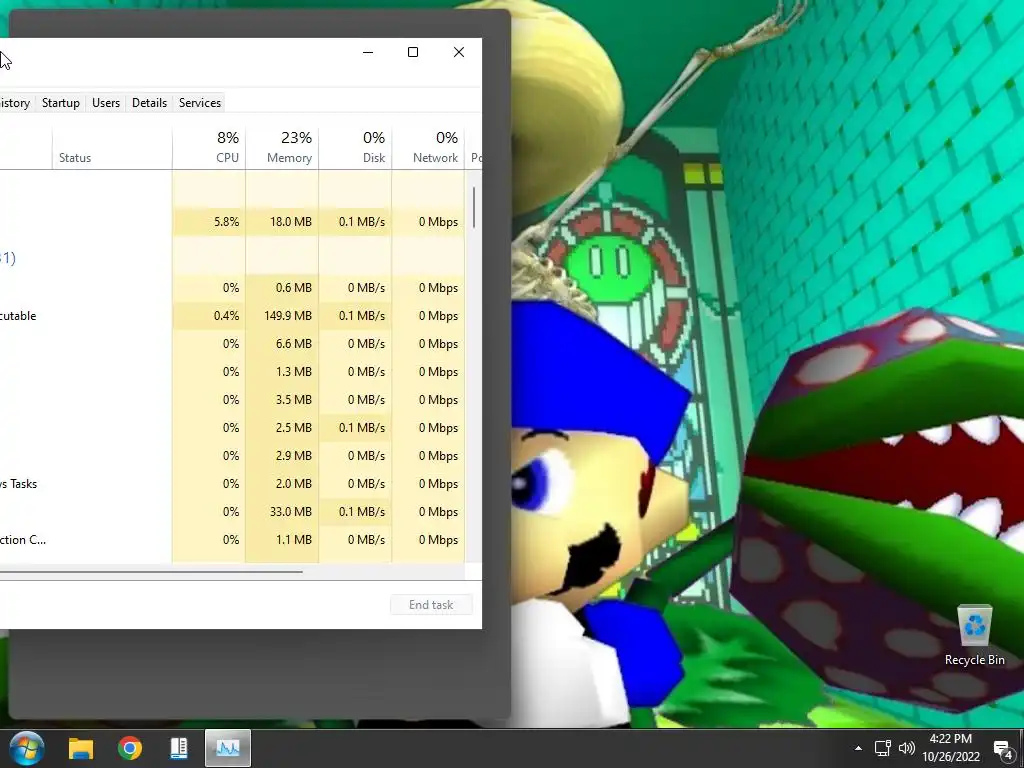Open the network status tray icon

click(883, 748)
